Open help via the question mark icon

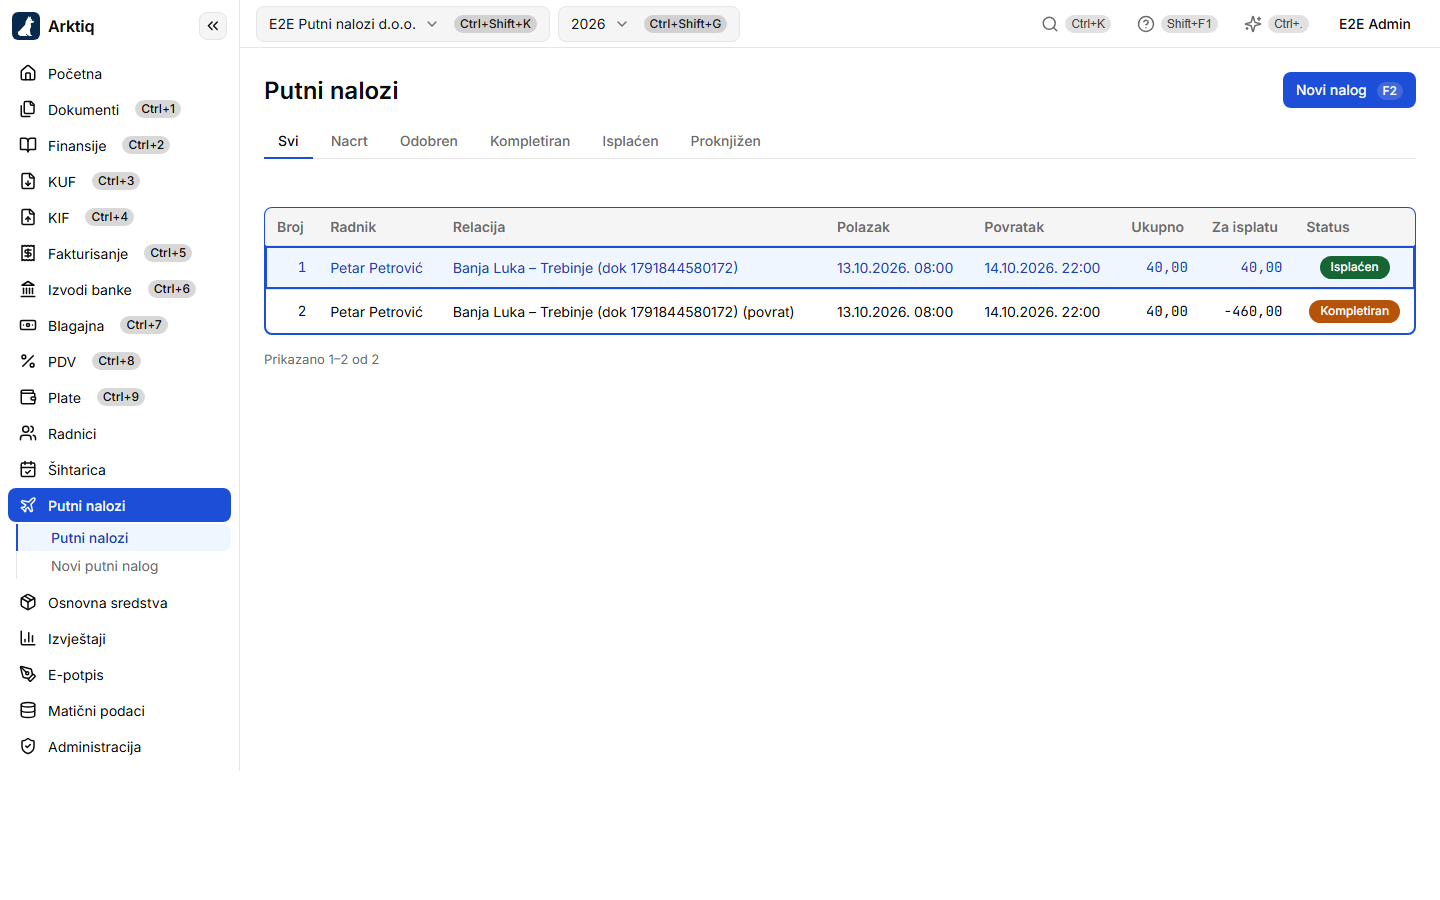pos(1146,24)
